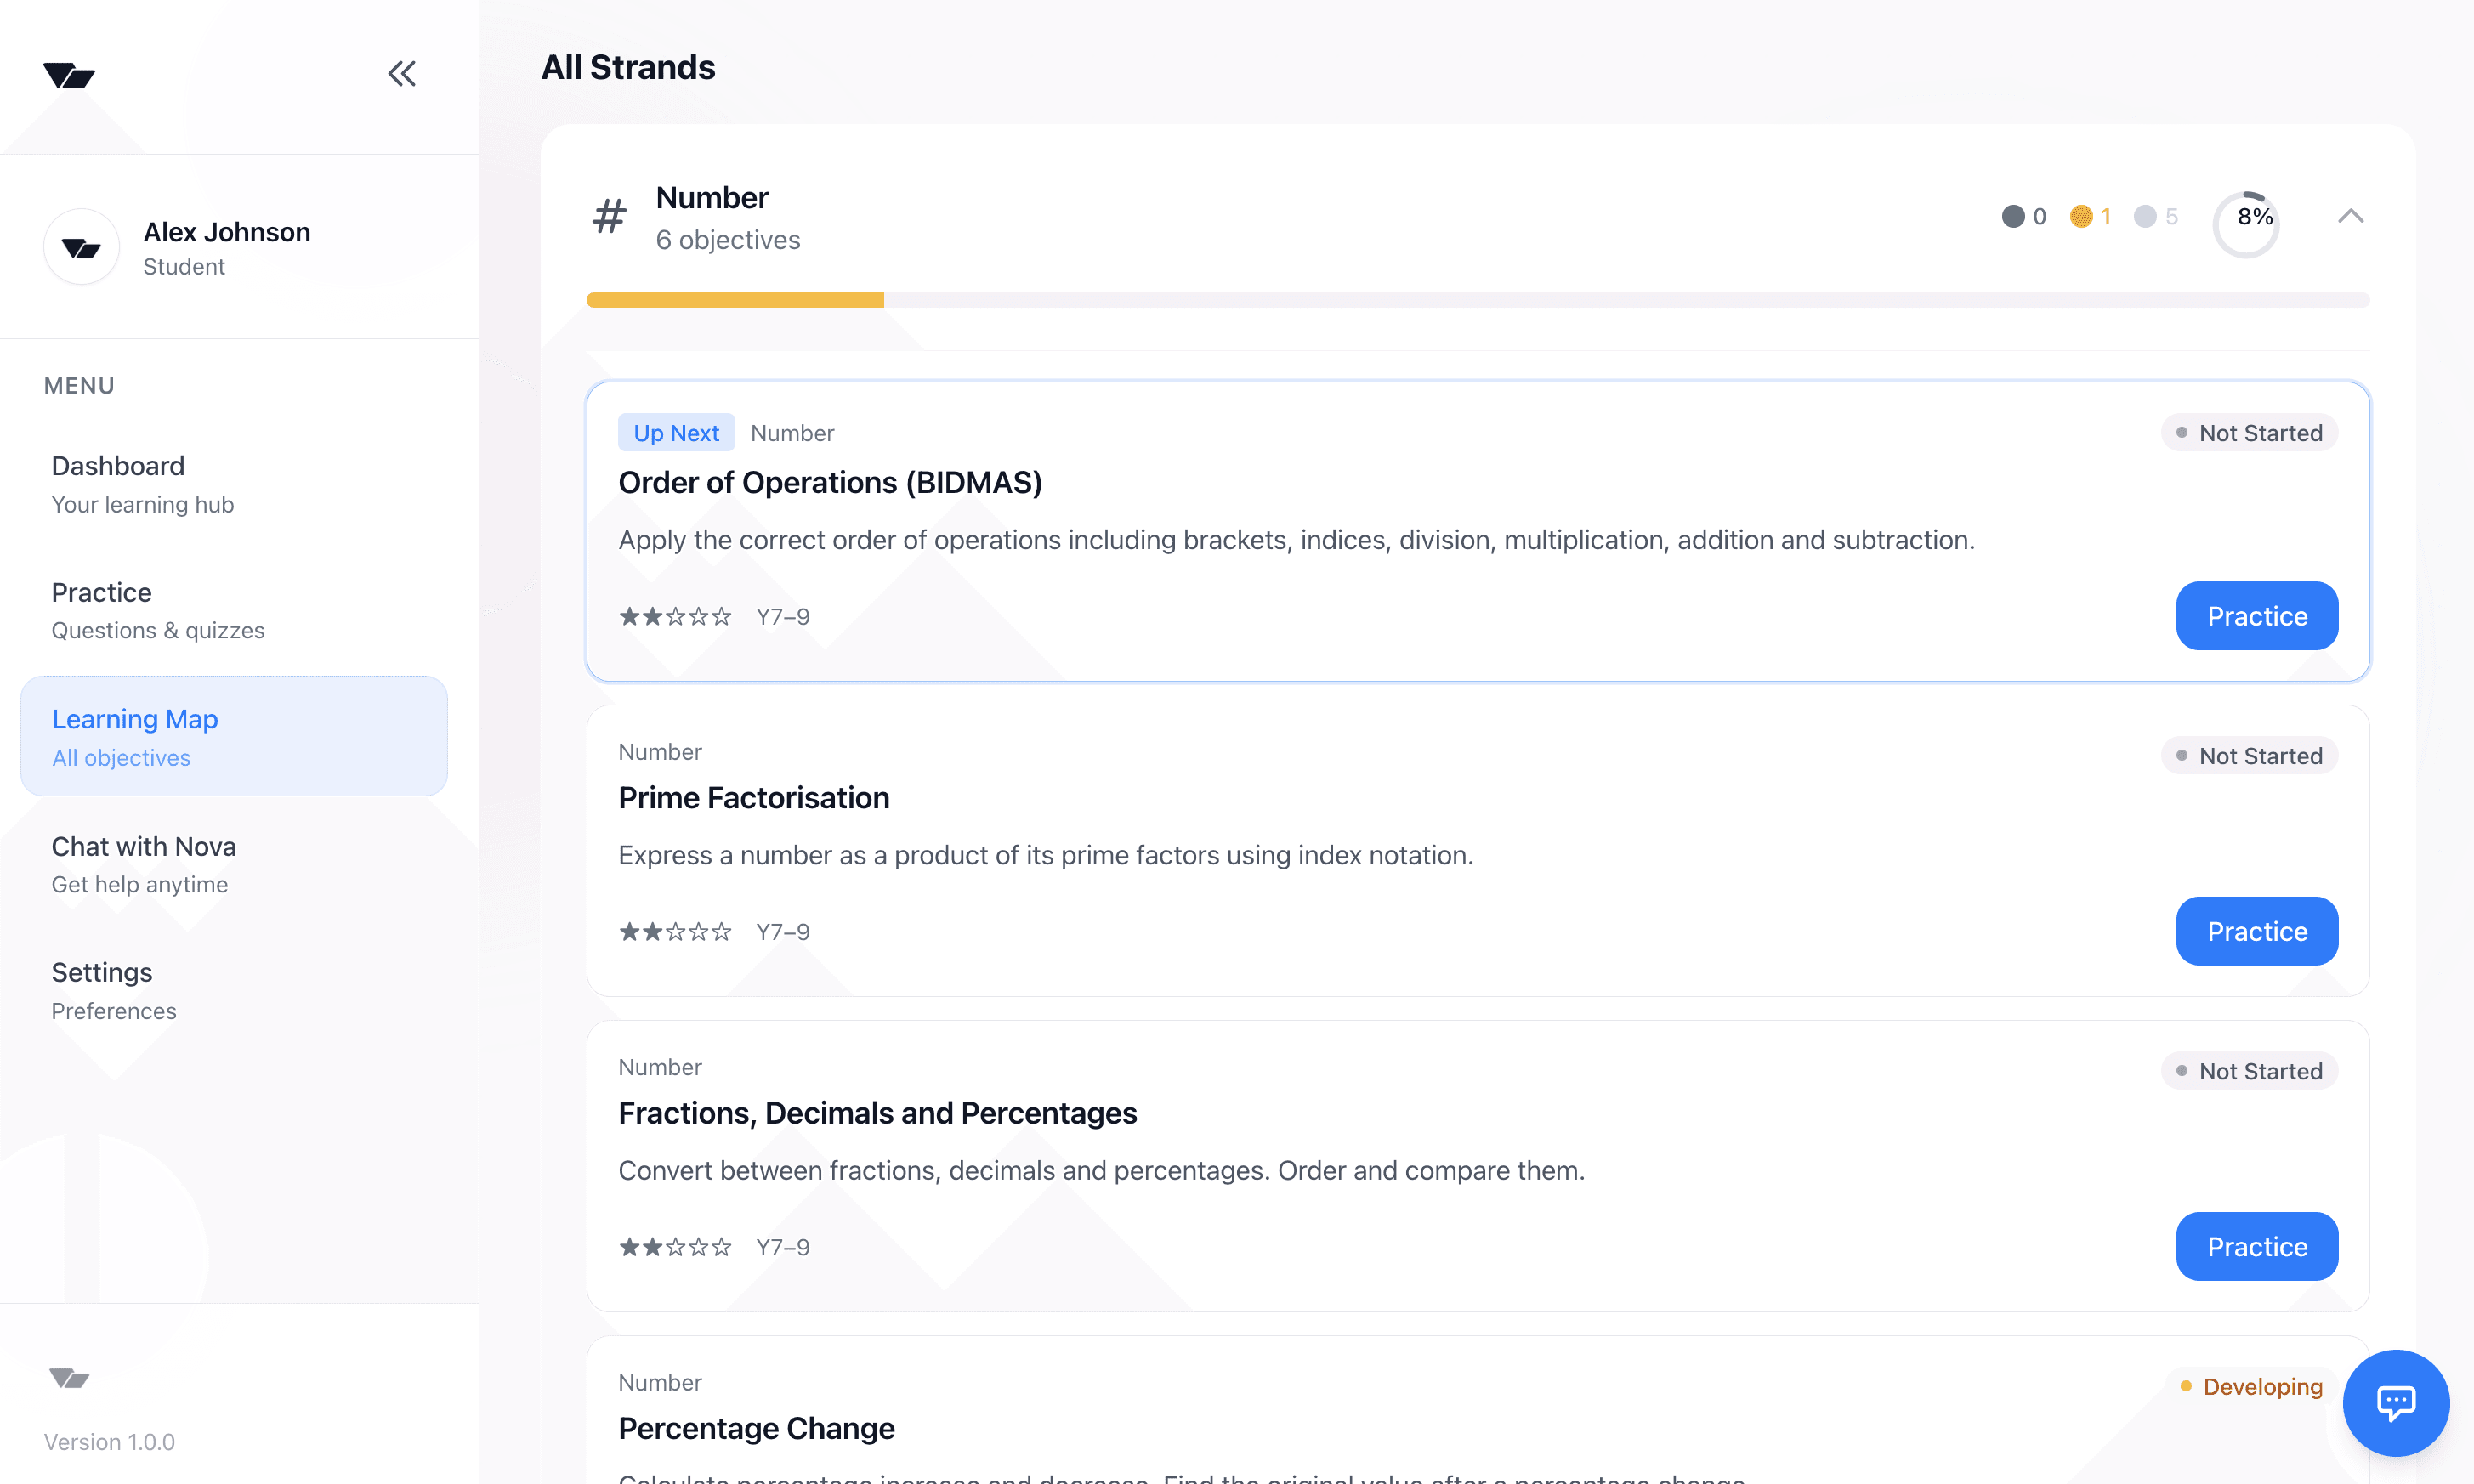Click the 8% circular progress ring
This screenshot has width=2474, height=1484.
(x=2246, y=223)
